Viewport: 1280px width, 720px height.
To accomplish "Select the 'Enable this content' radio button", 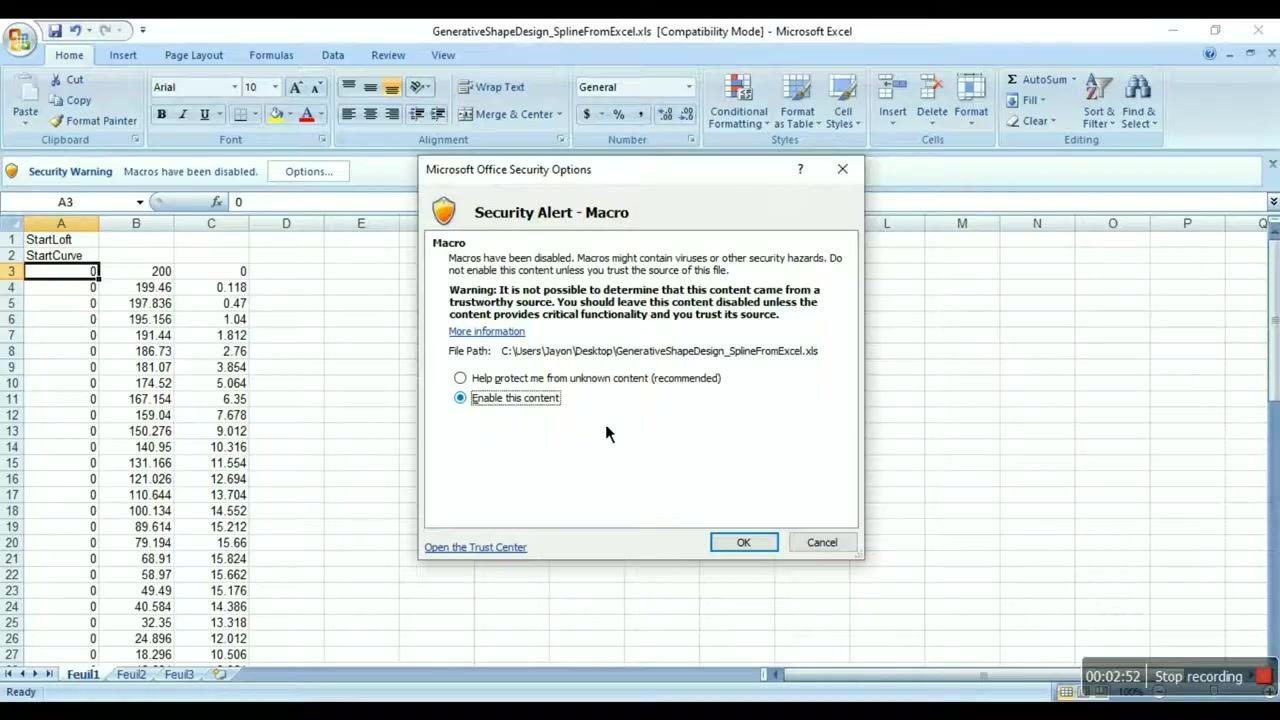I will click(x=460, y=398).
